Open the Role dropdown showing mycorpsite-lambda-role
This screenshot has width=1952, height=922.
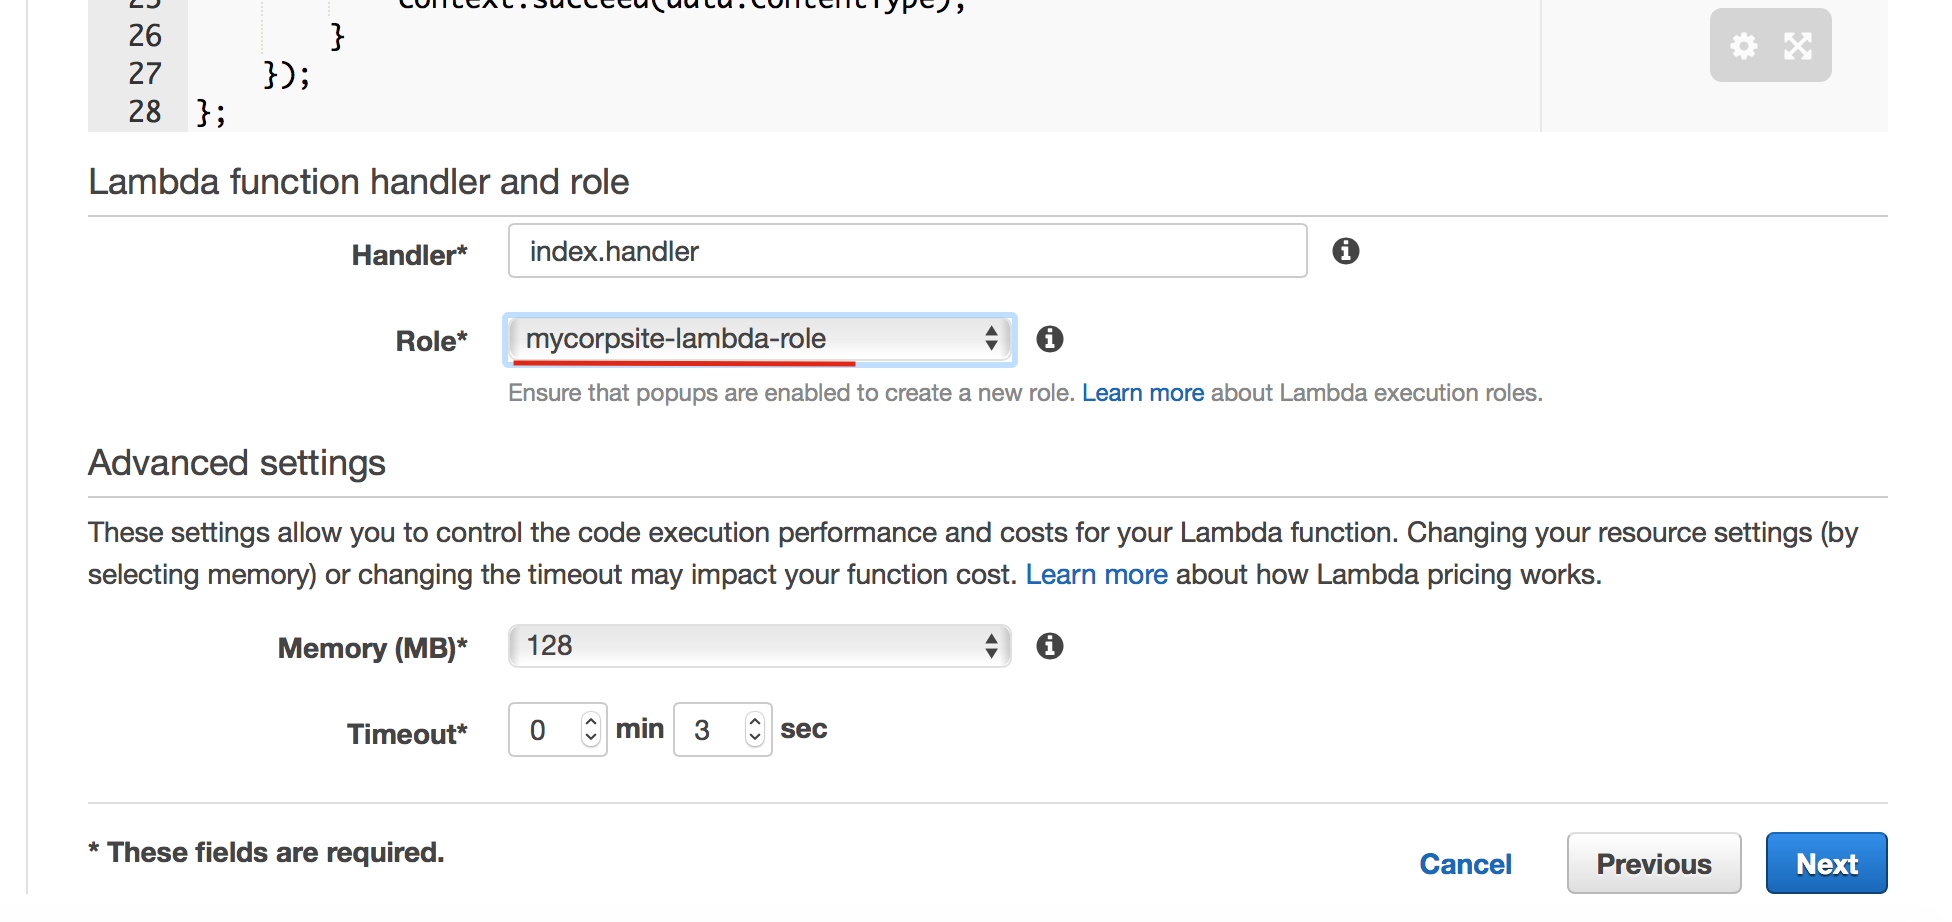[759, 339]
